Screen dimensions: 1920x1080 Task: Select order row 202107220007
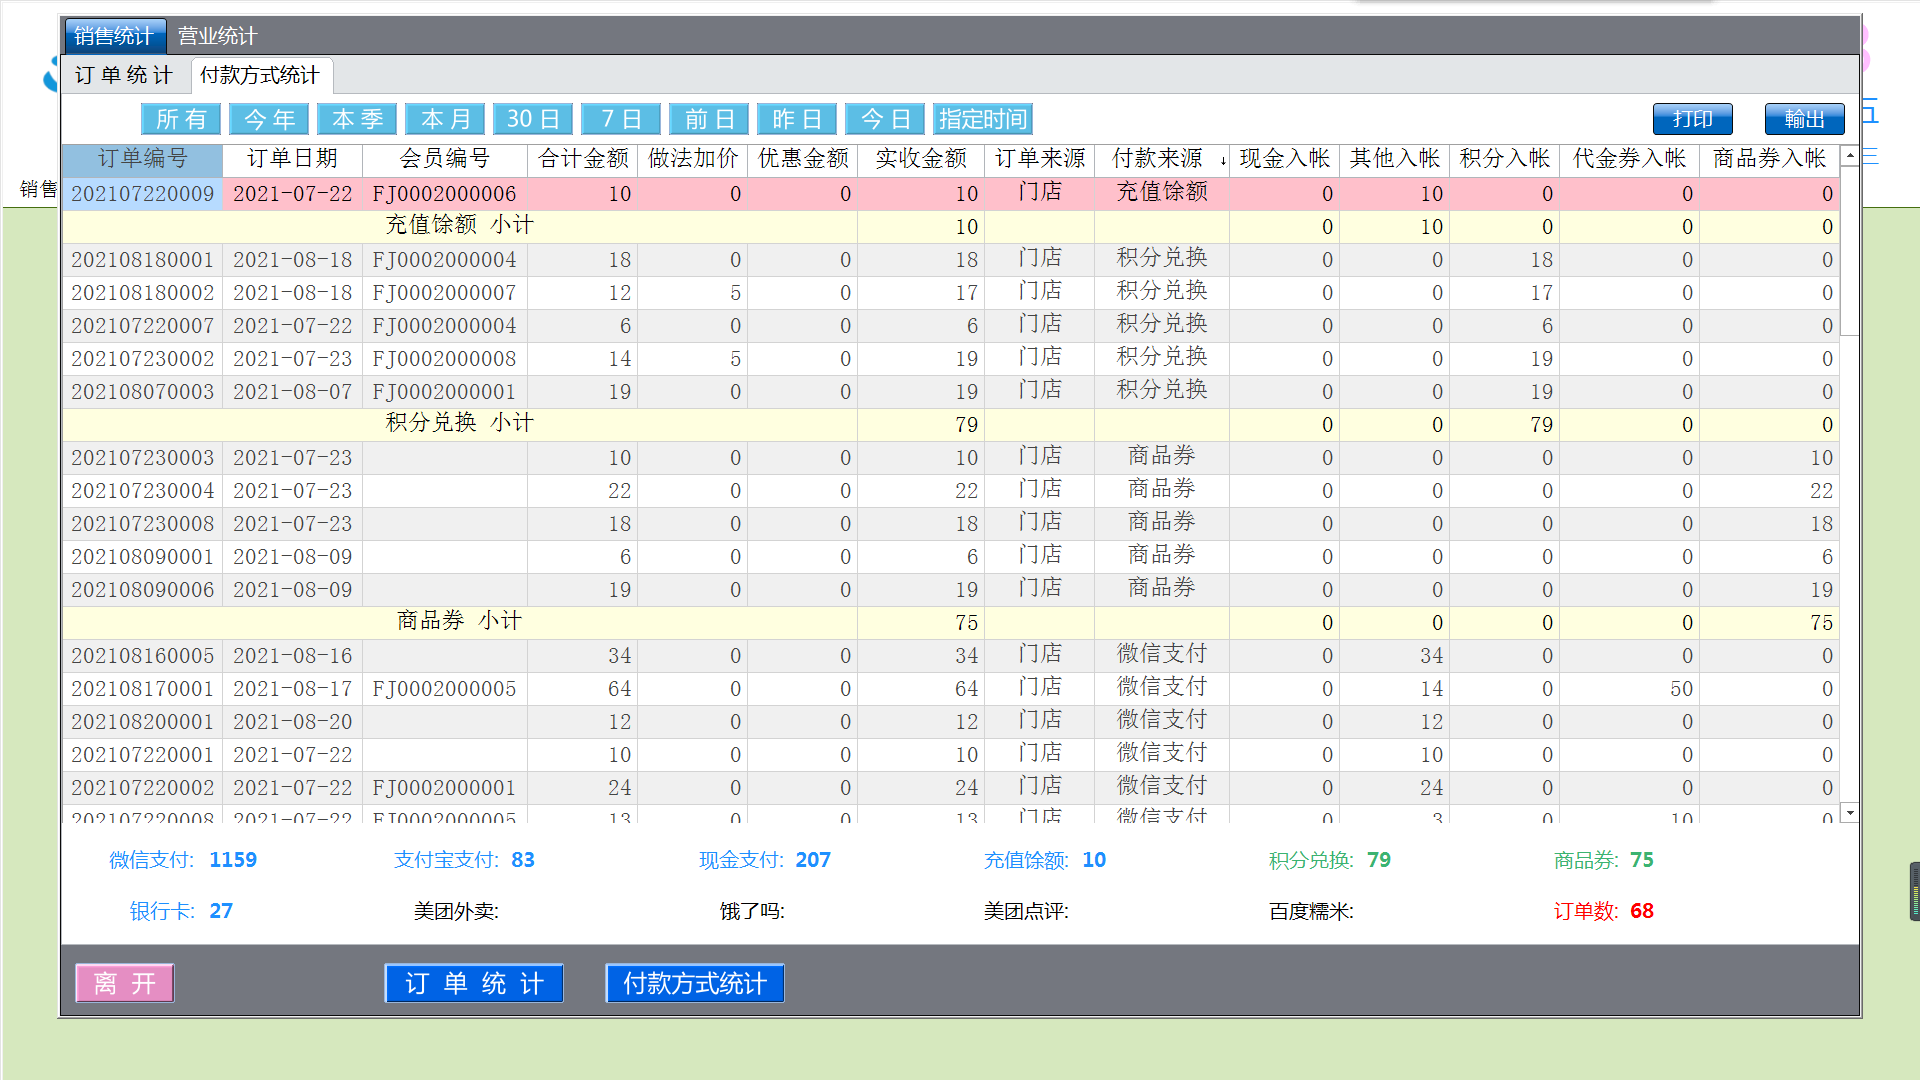click(950, 326)
